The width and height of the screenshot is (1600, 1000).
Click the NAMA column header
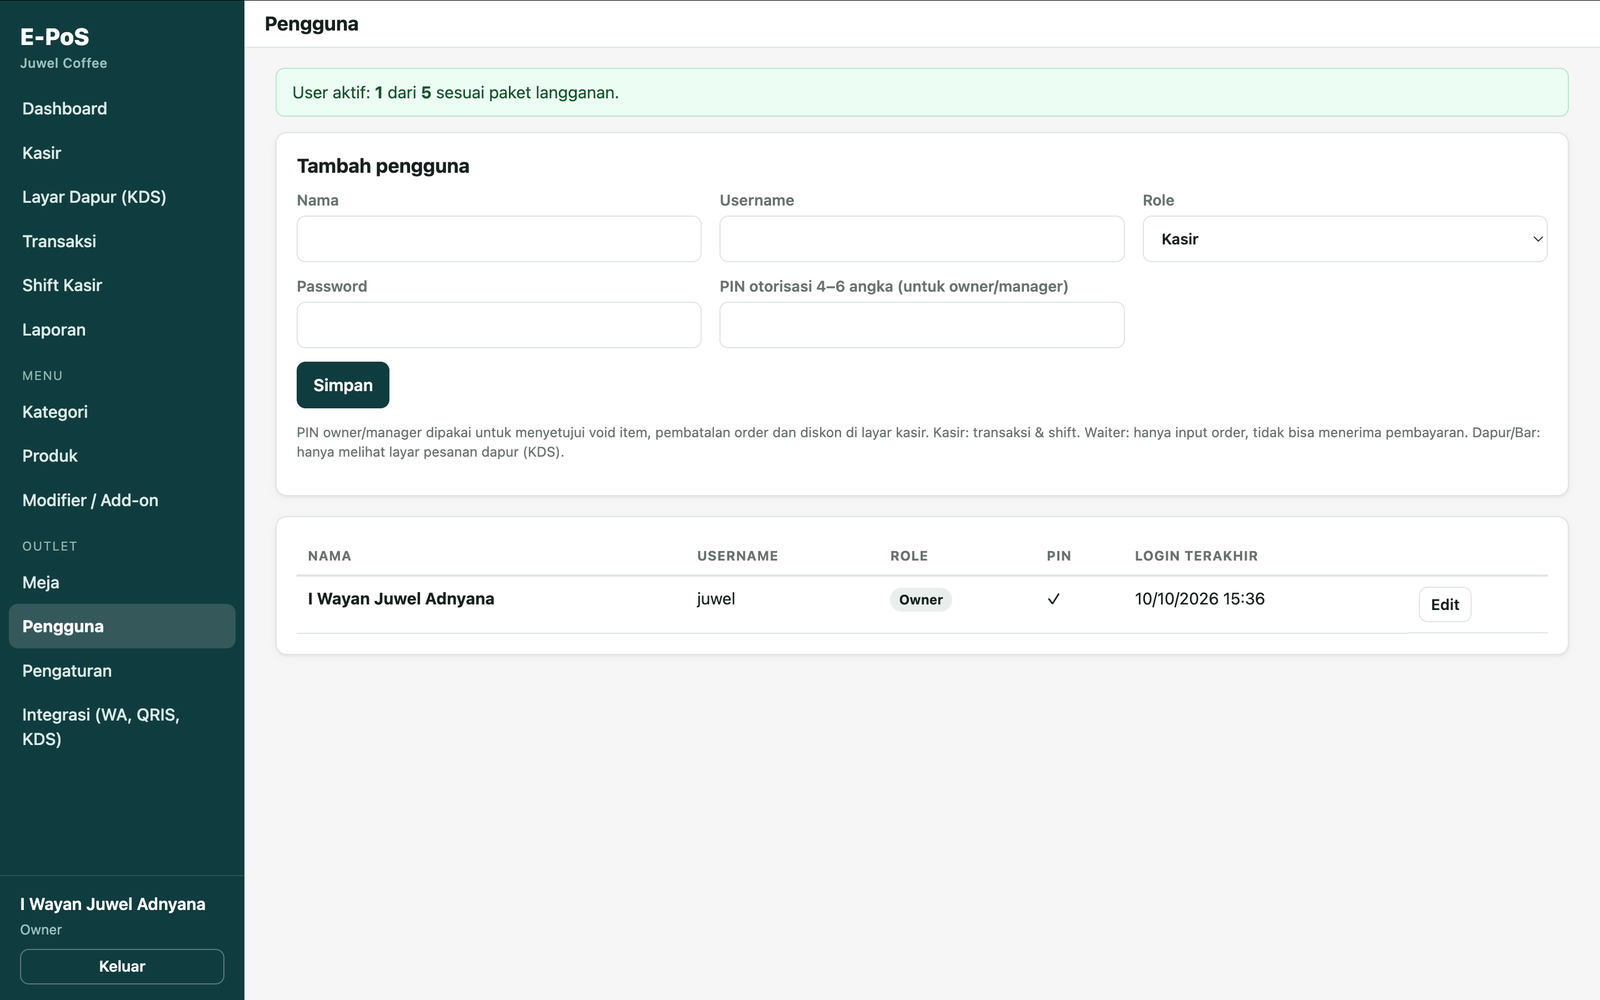point(330,556)
